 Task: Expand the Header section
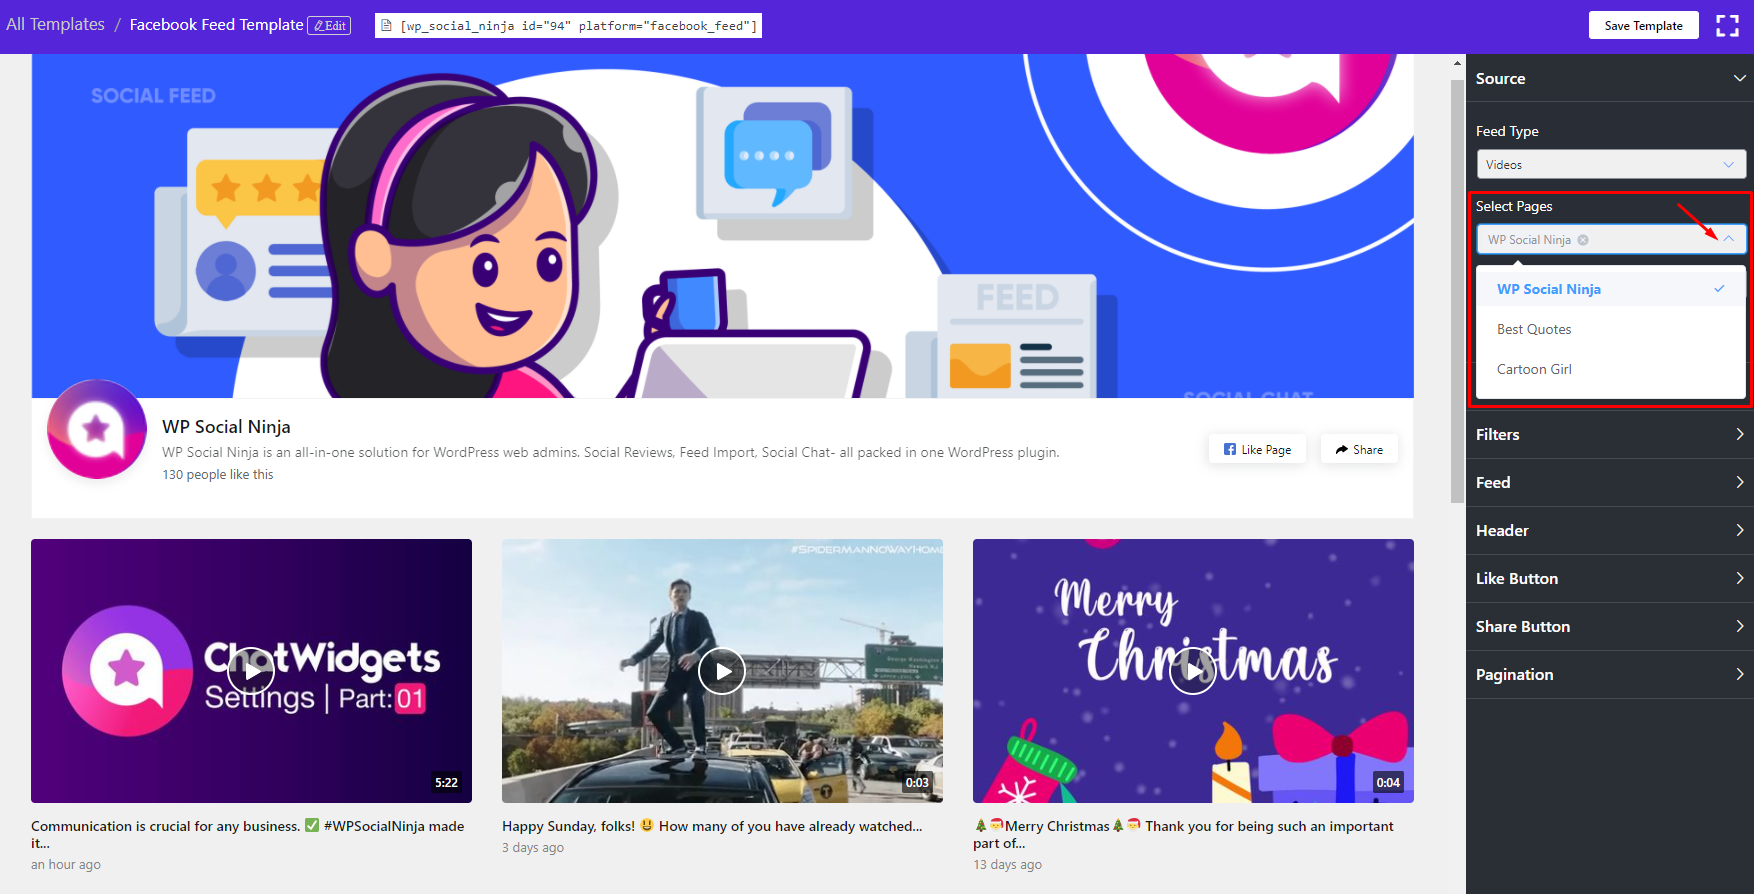tap(1610, 530)
